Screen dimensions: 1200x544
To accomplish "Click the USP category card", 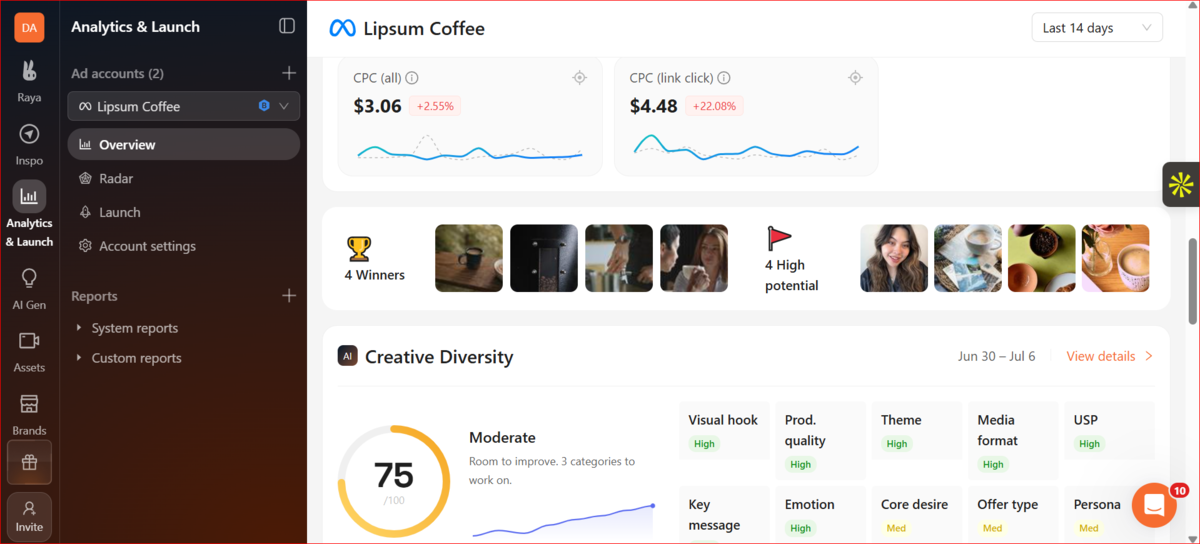I will (1109, 431).
